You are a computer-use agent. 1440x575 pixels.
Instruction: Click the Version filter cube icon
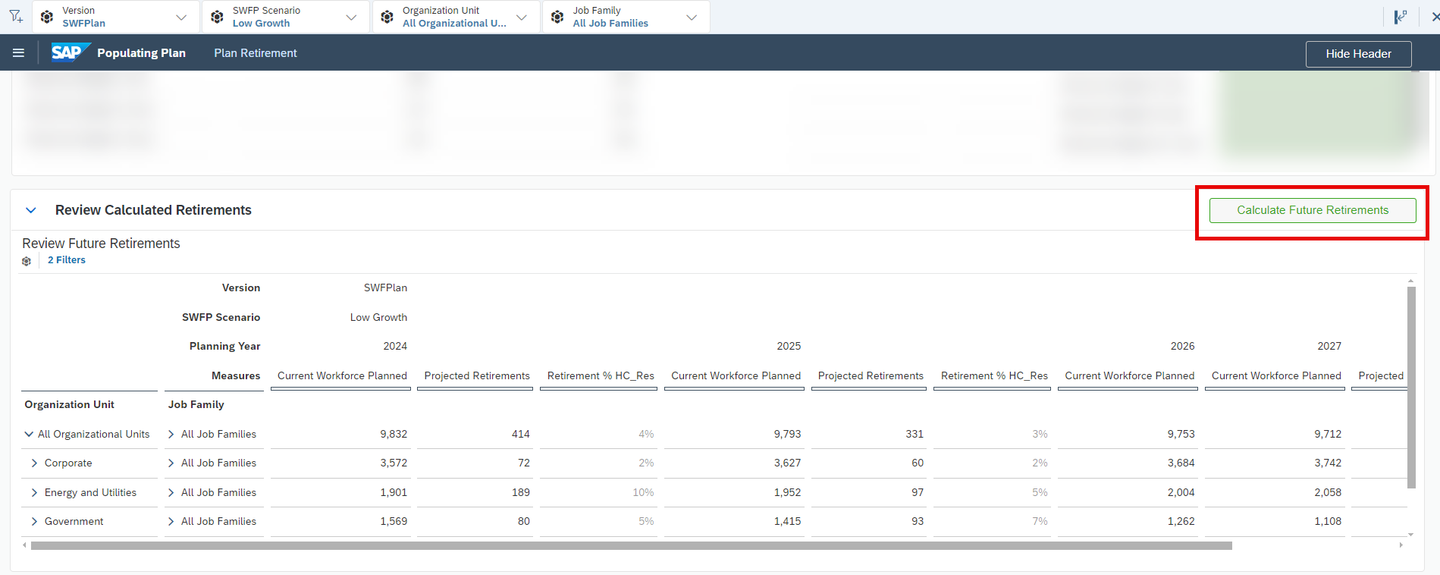pyautogui.click(x=47, y=17)
